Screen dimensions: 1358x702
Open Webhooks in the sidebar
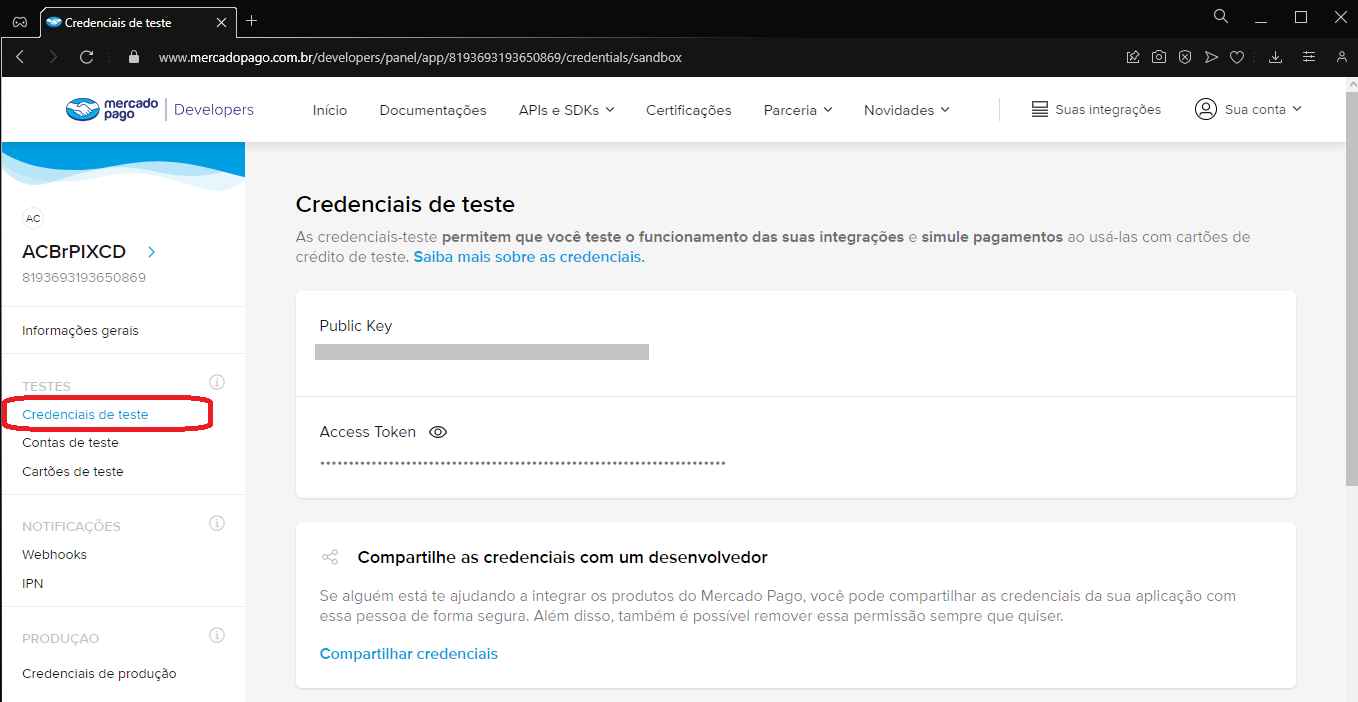[54, 554]
